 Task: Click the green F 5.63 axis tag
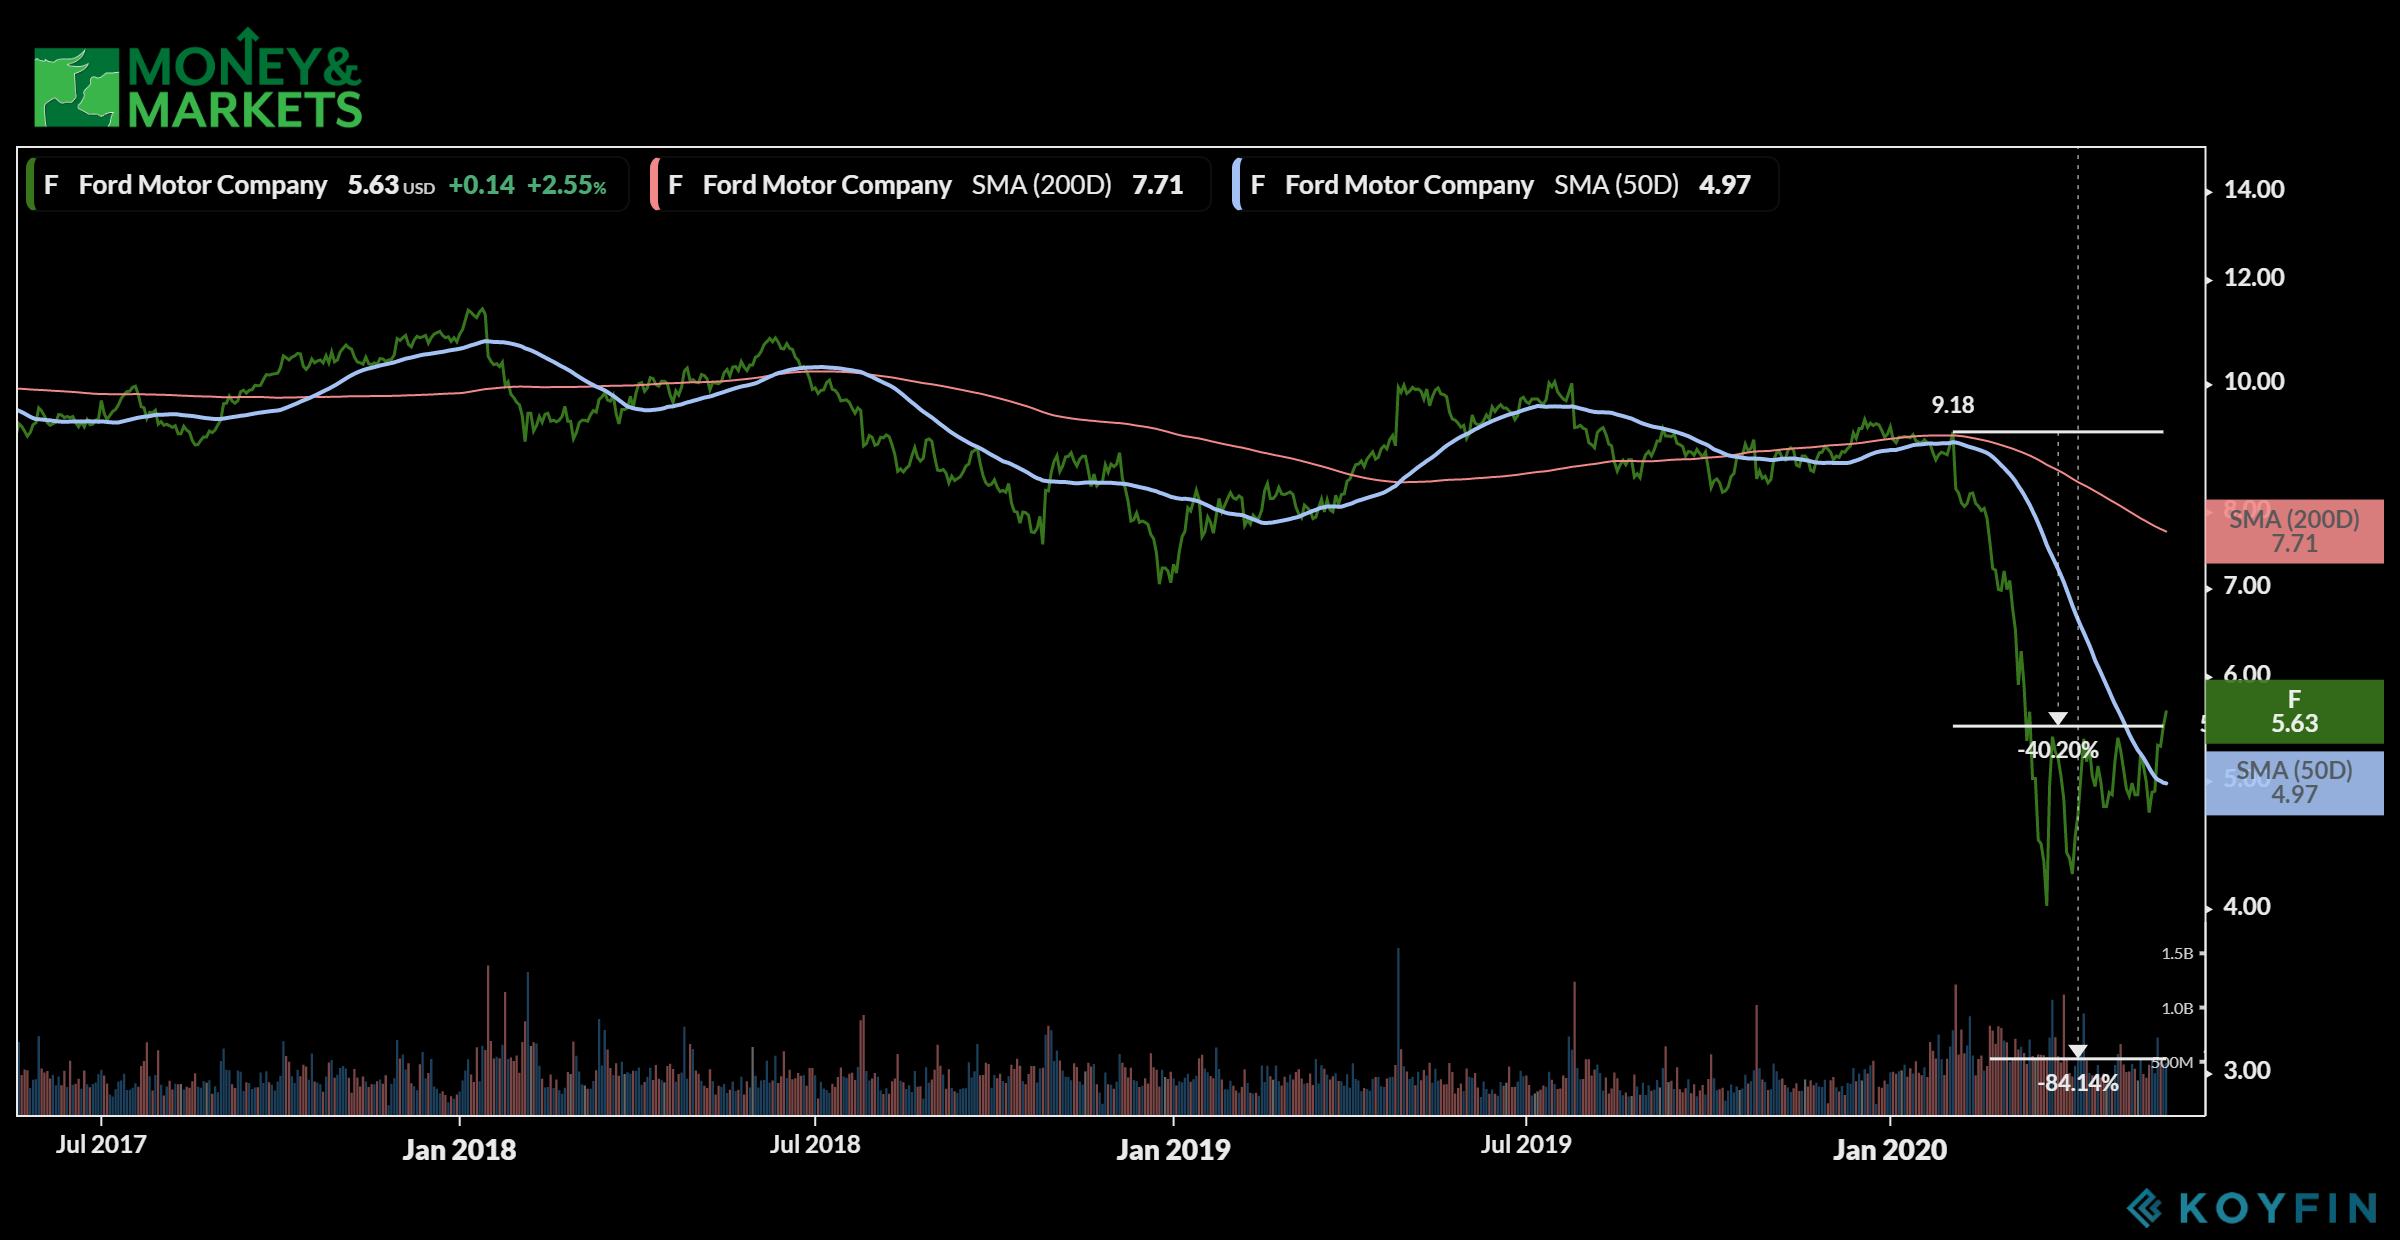(x=2294, y=711)
